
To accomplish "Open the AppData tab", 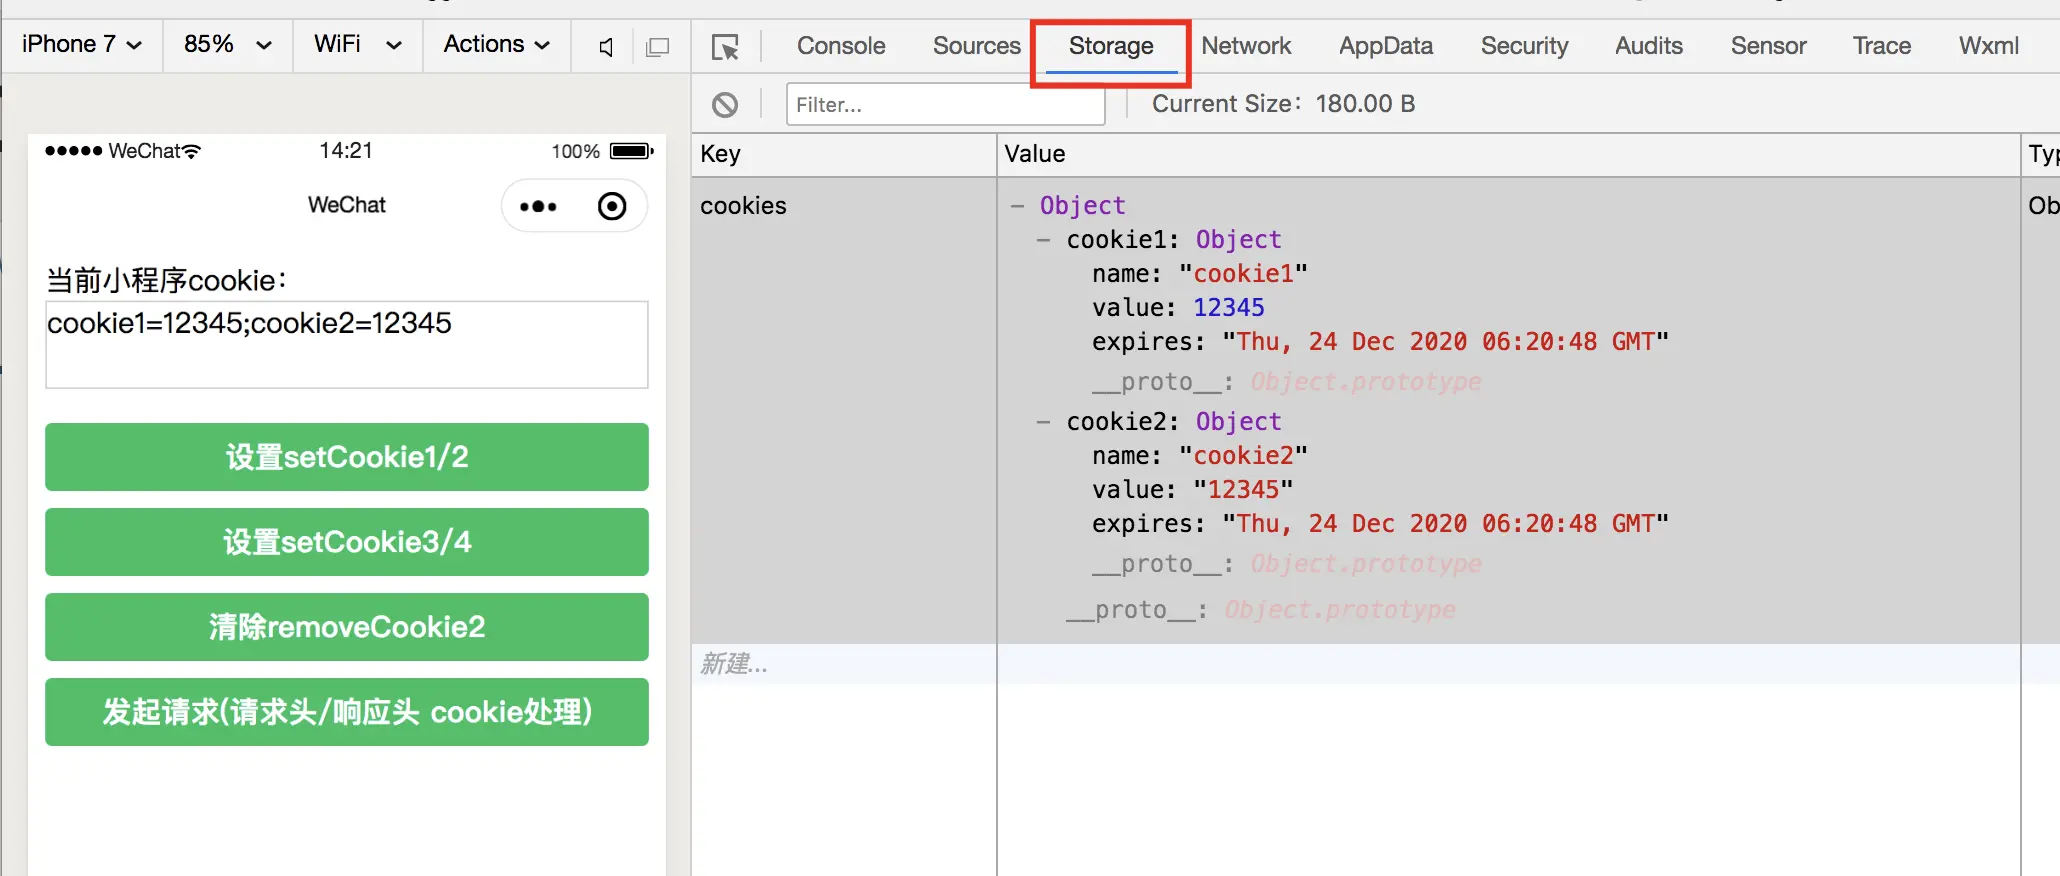I will 1386,46.
